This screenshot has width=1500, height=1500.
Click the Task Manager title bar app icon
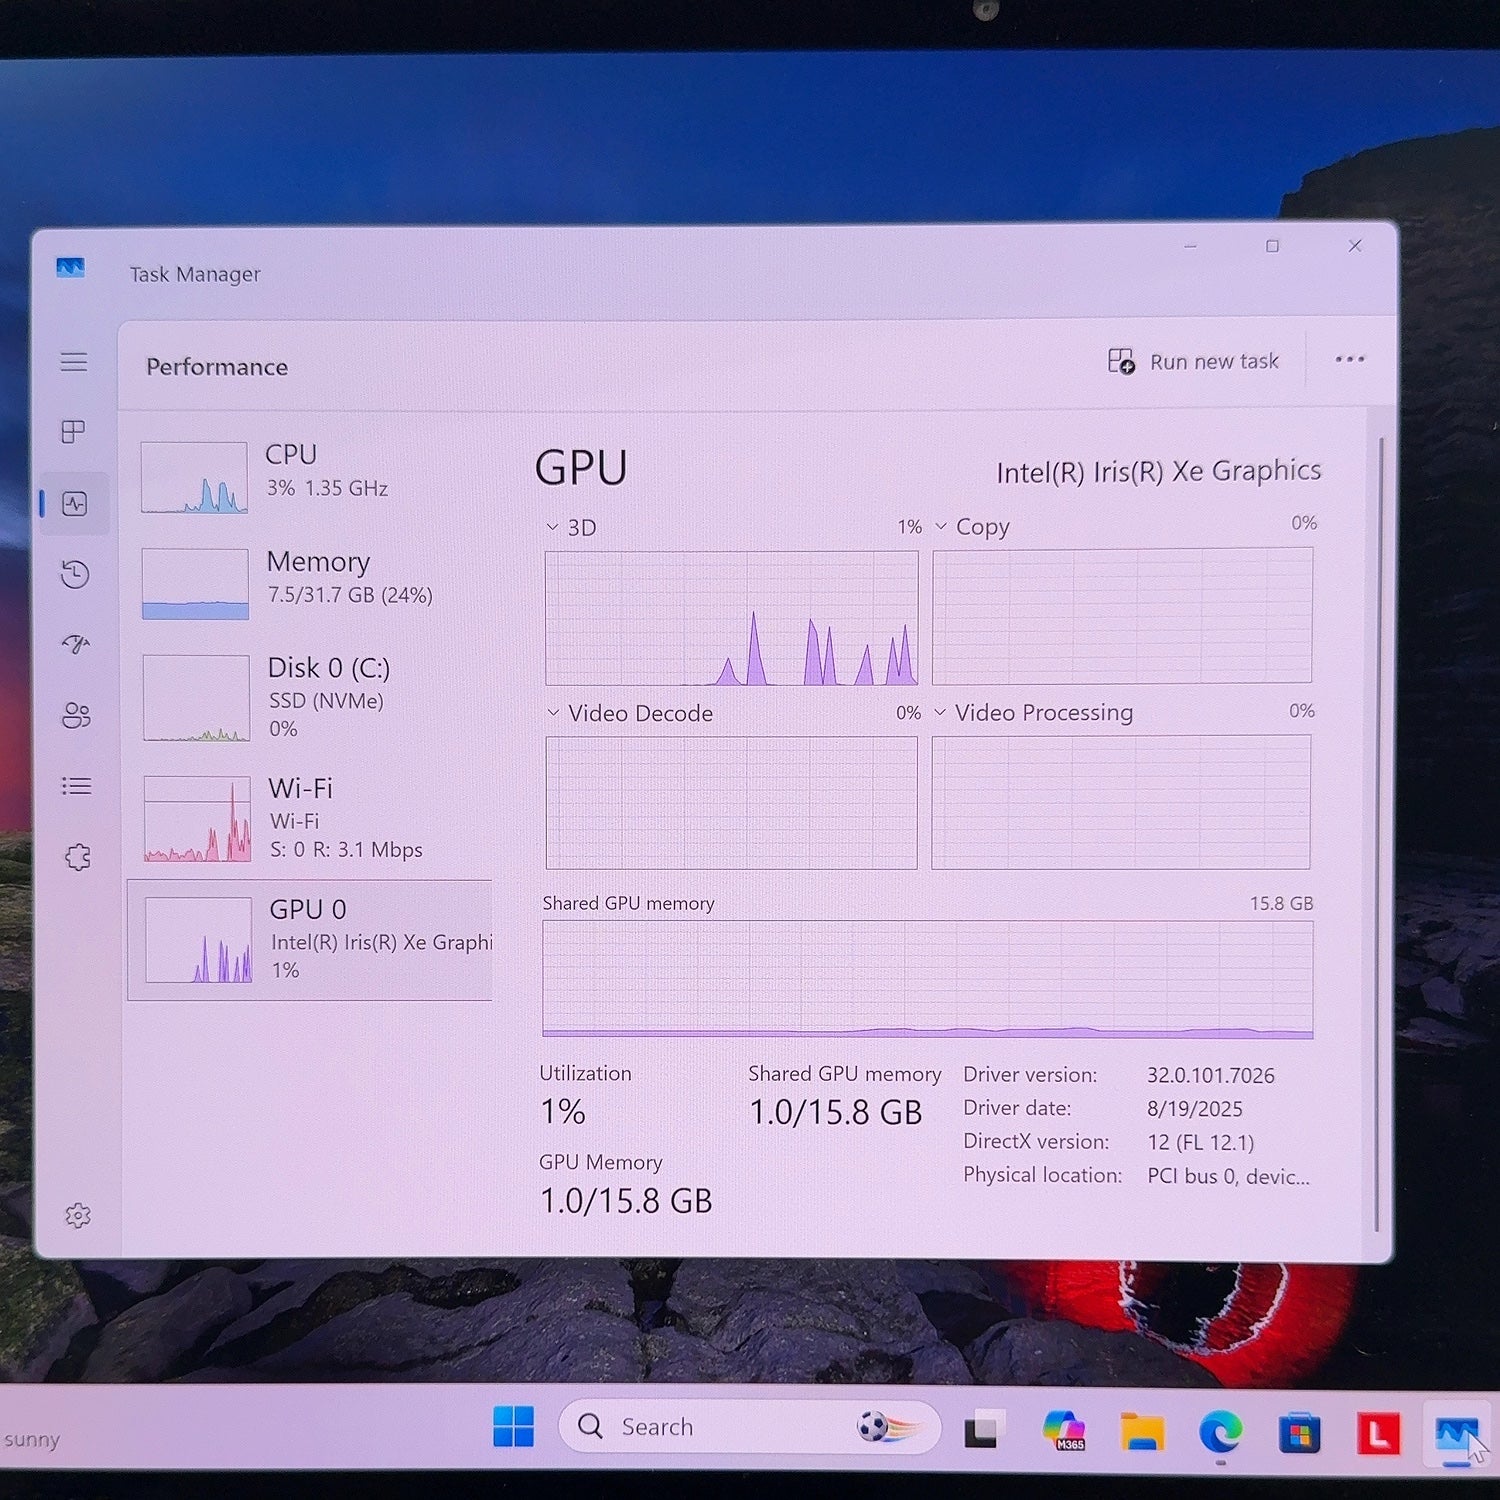[70, 268]
